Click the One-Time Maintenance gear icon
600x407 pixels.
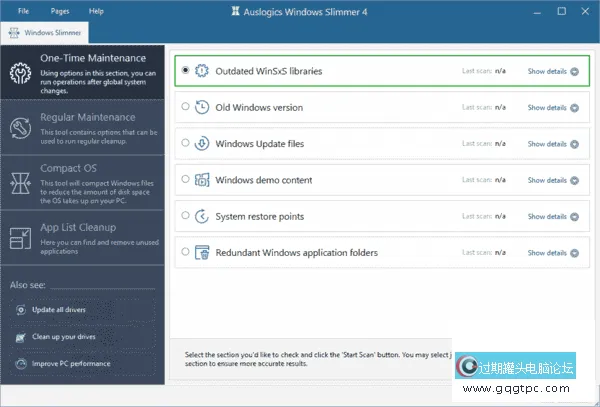(x=20, y=72)
